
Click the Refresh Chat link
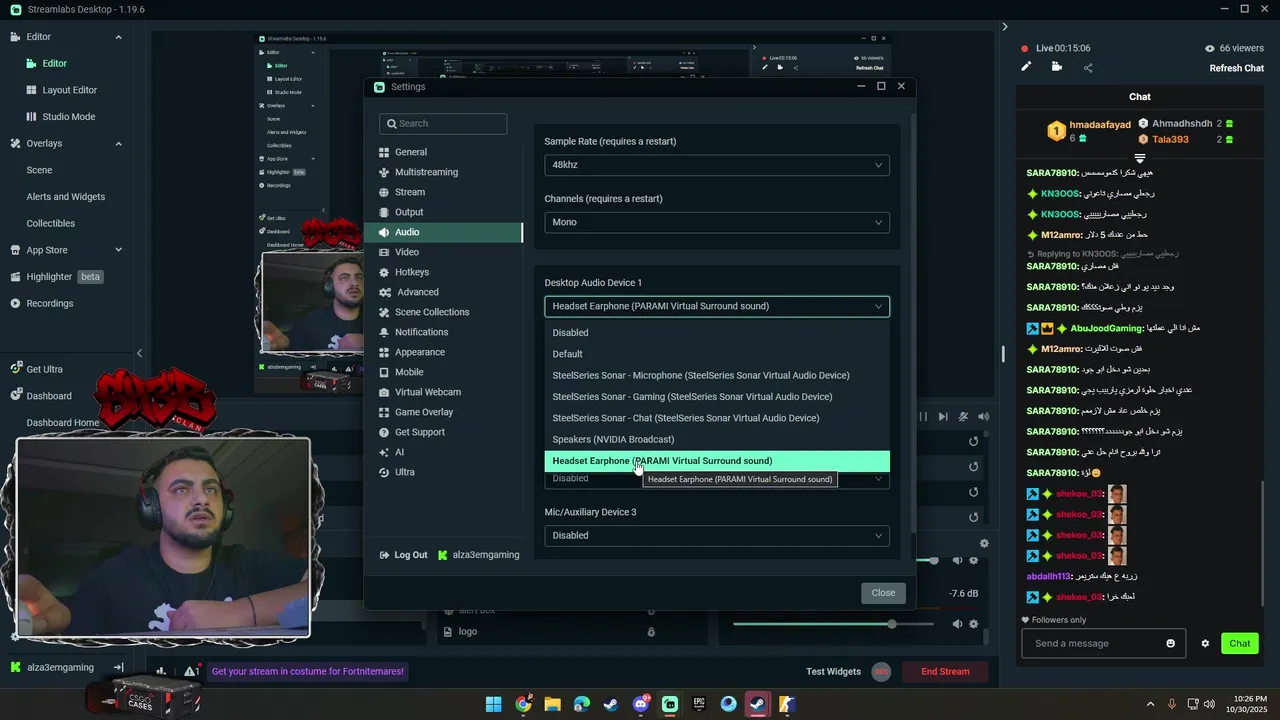click(1237, 68)
